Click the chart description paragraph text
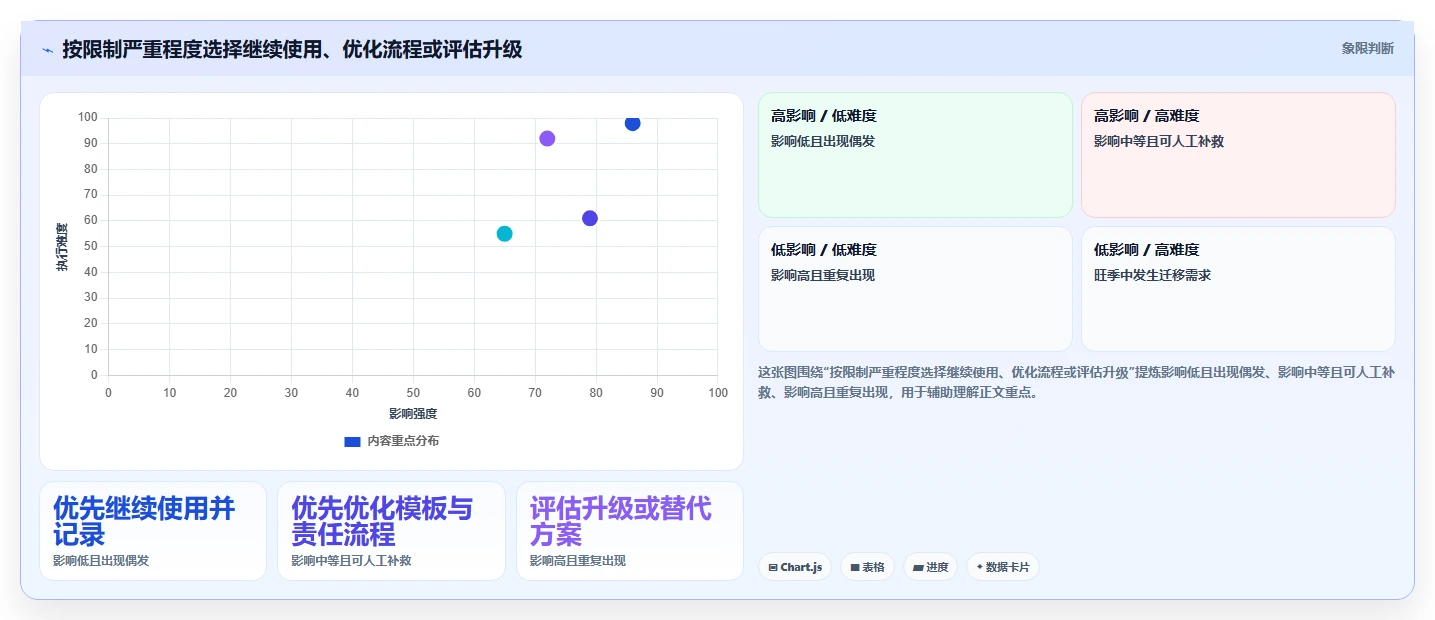This screenshot has height=620, width=1435. 1076,382
